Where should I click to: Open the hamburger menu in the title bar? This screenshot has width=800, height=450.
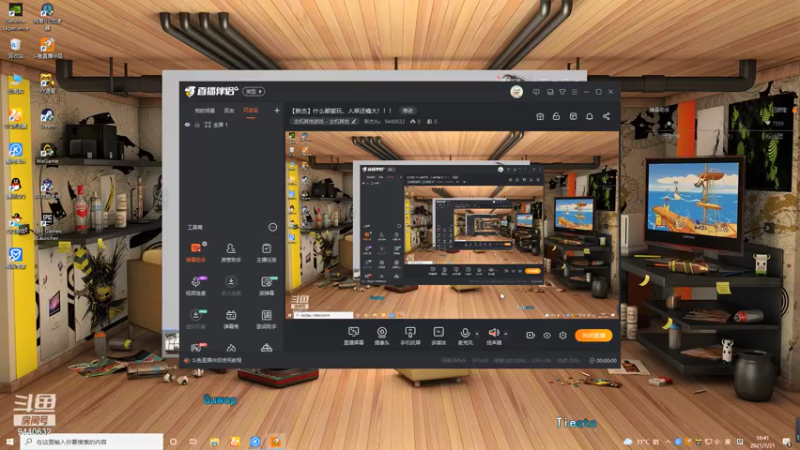[574, 92]
